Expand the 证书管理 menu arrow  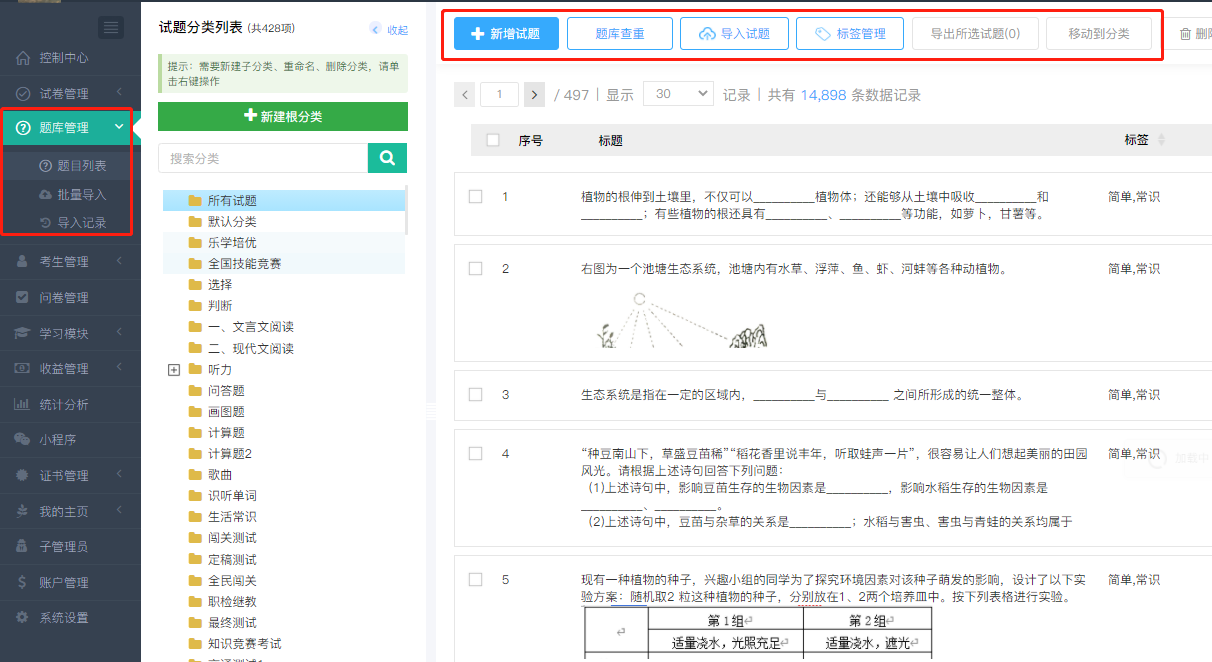119,475
